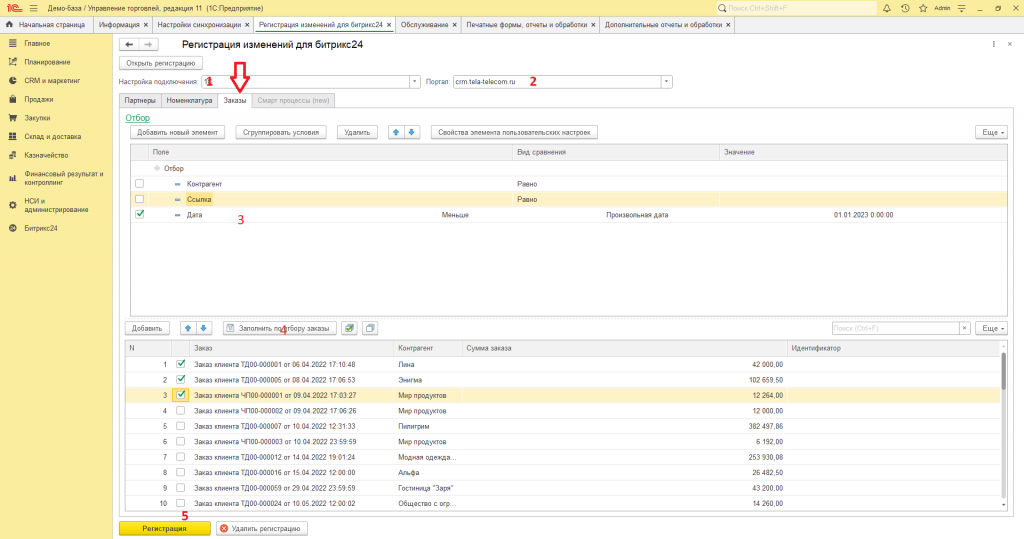Move order row down in lower toolbar

pos(204,328)
